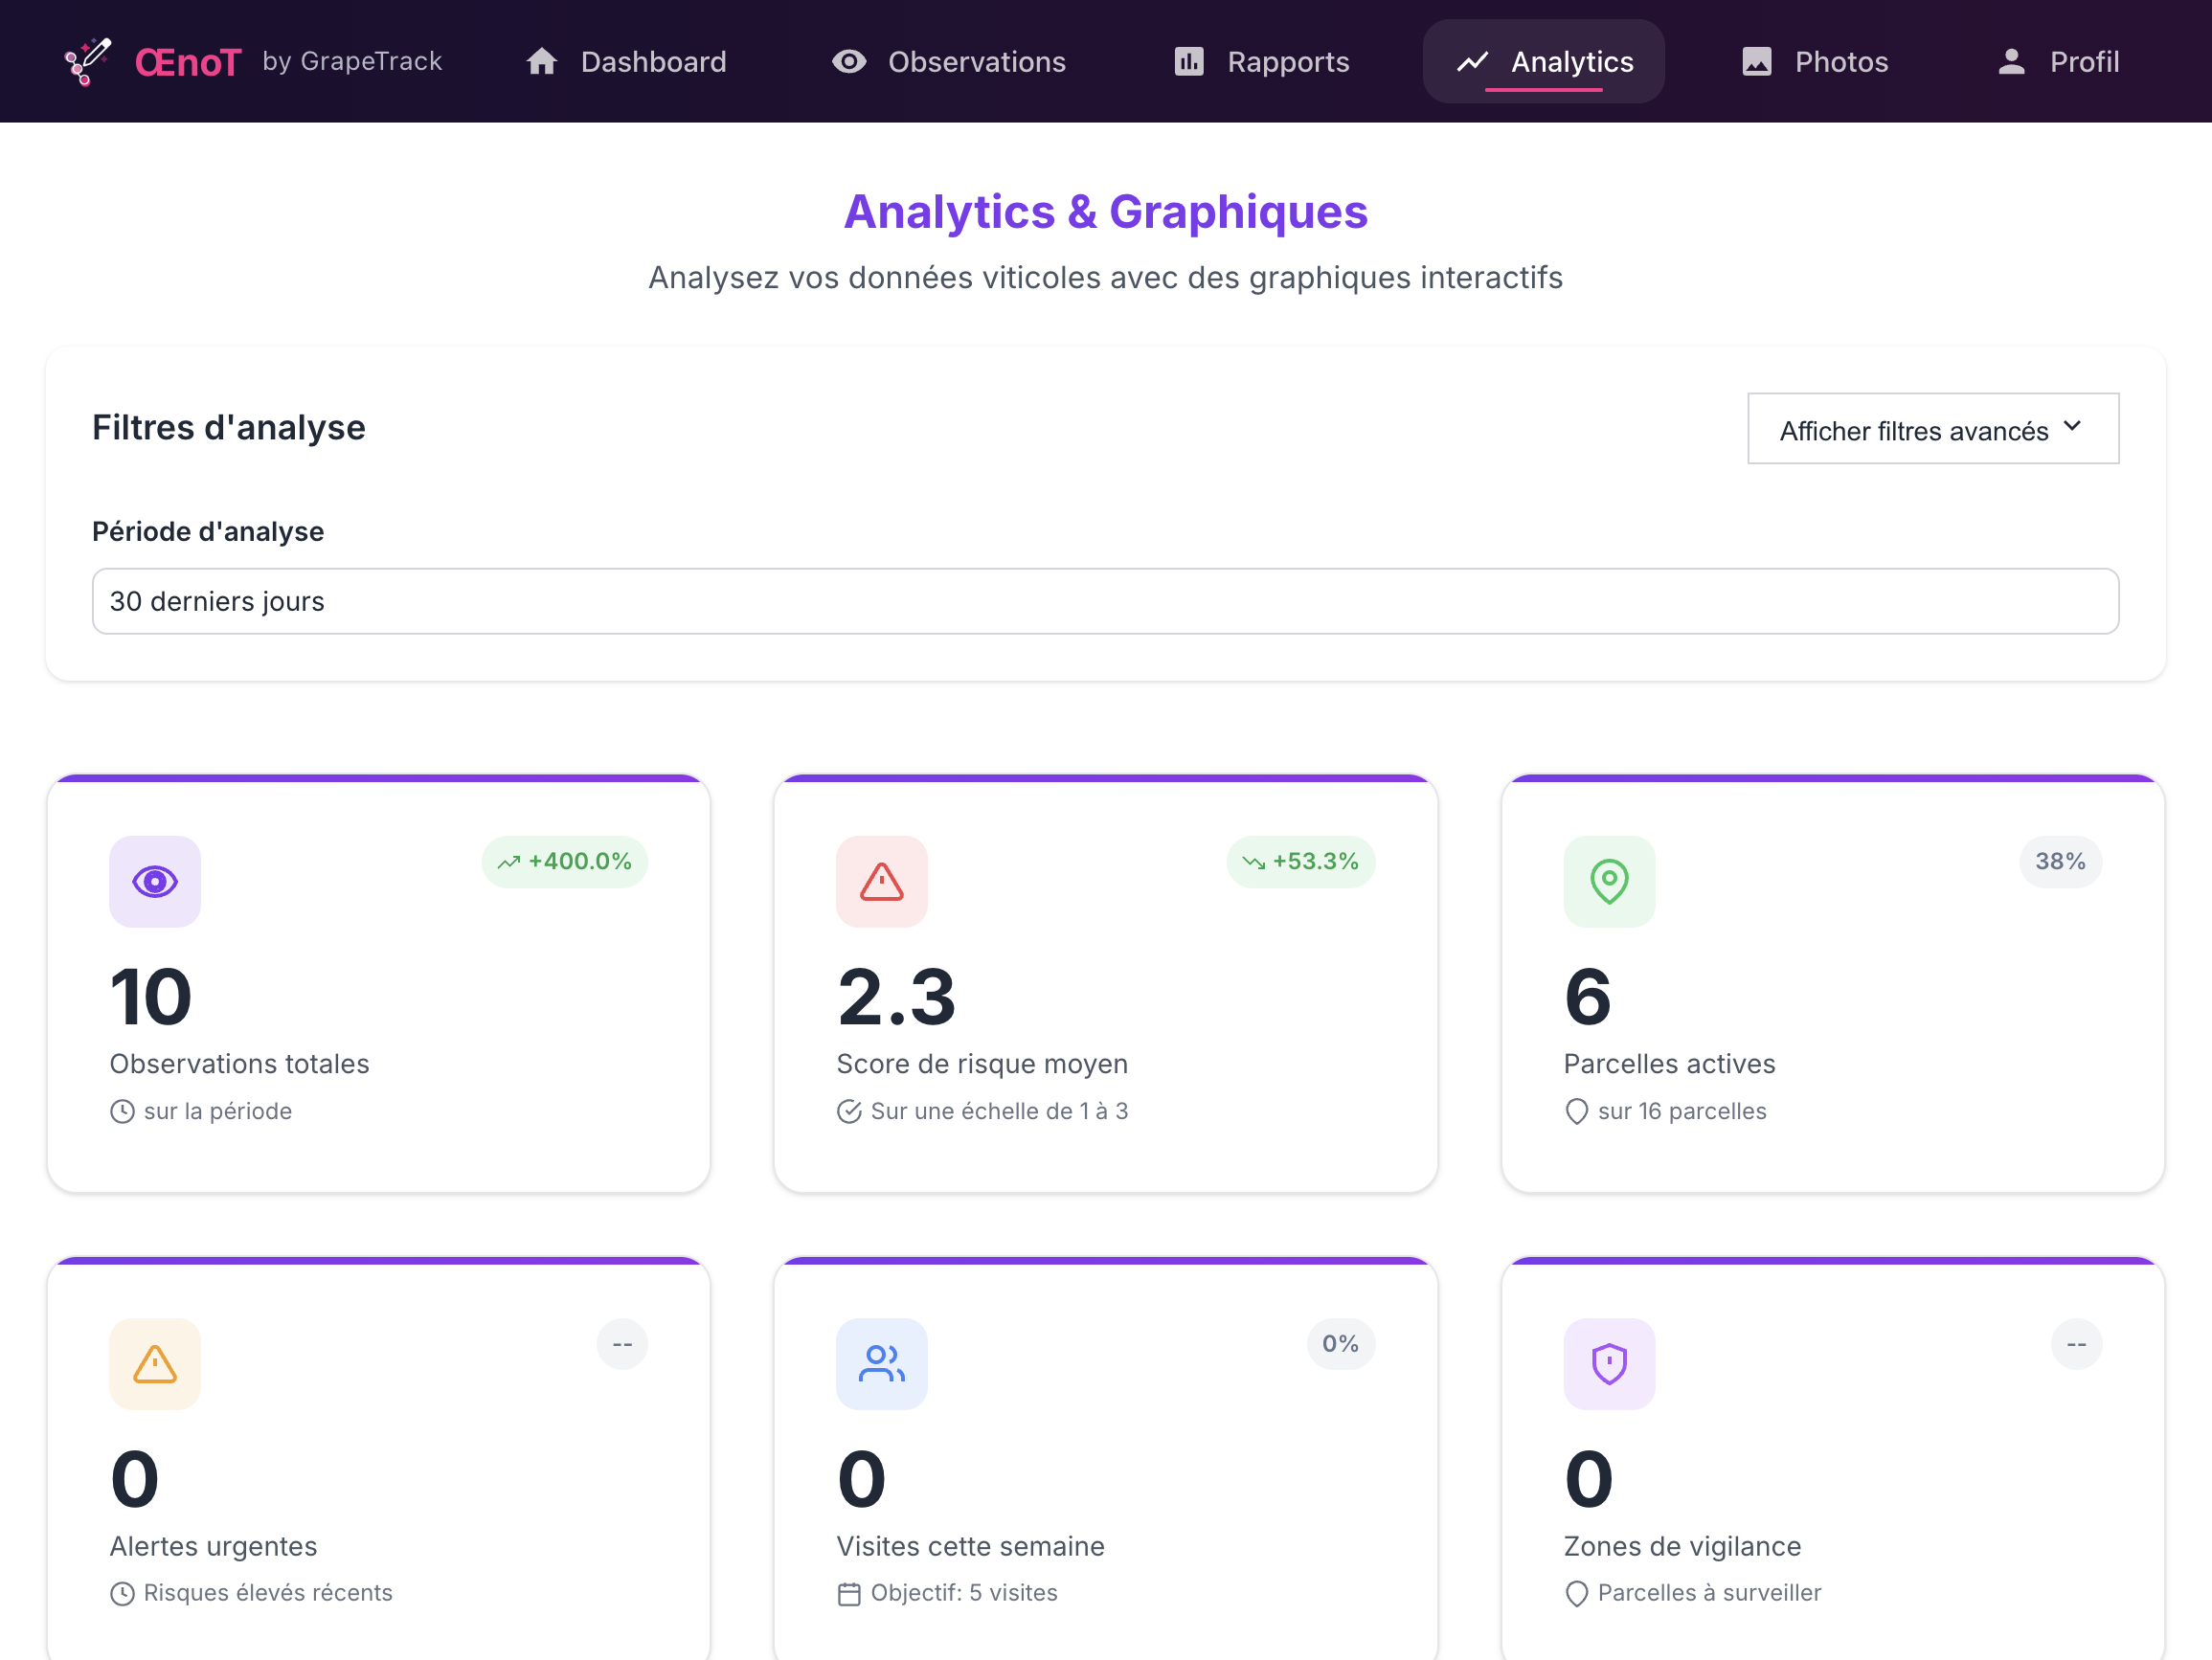
Task: Click the downward trend arrow in +53.3% badge
Action: (1253, 862)
